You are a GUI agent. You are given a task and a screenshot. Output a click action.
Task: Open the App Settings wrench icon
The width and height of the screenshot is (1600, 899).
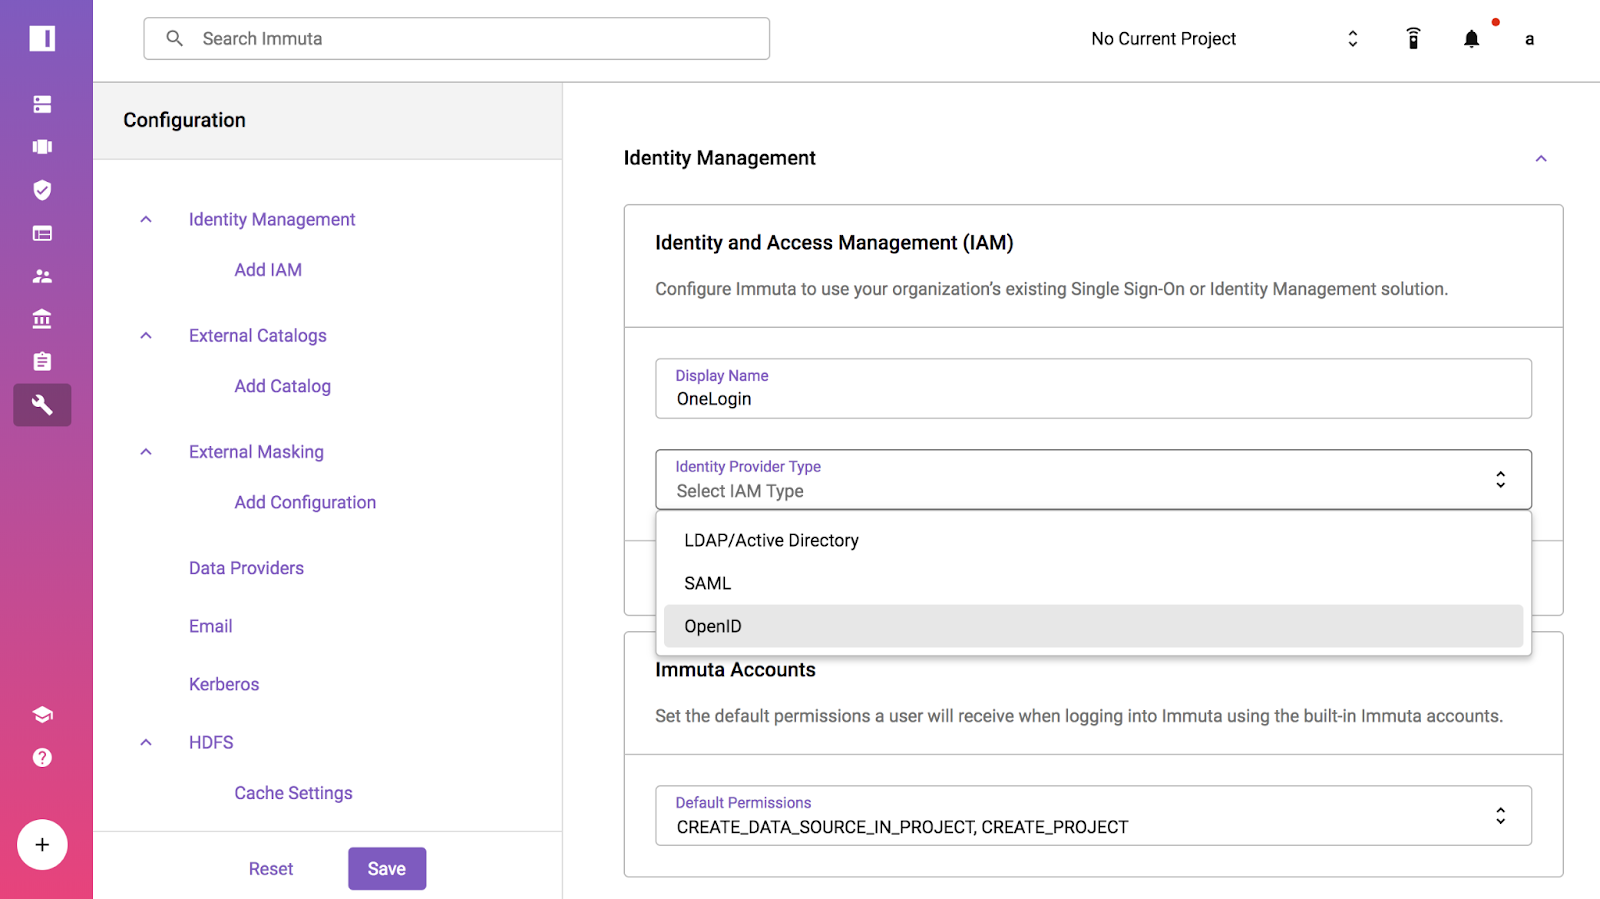click(x=42, y=405)
